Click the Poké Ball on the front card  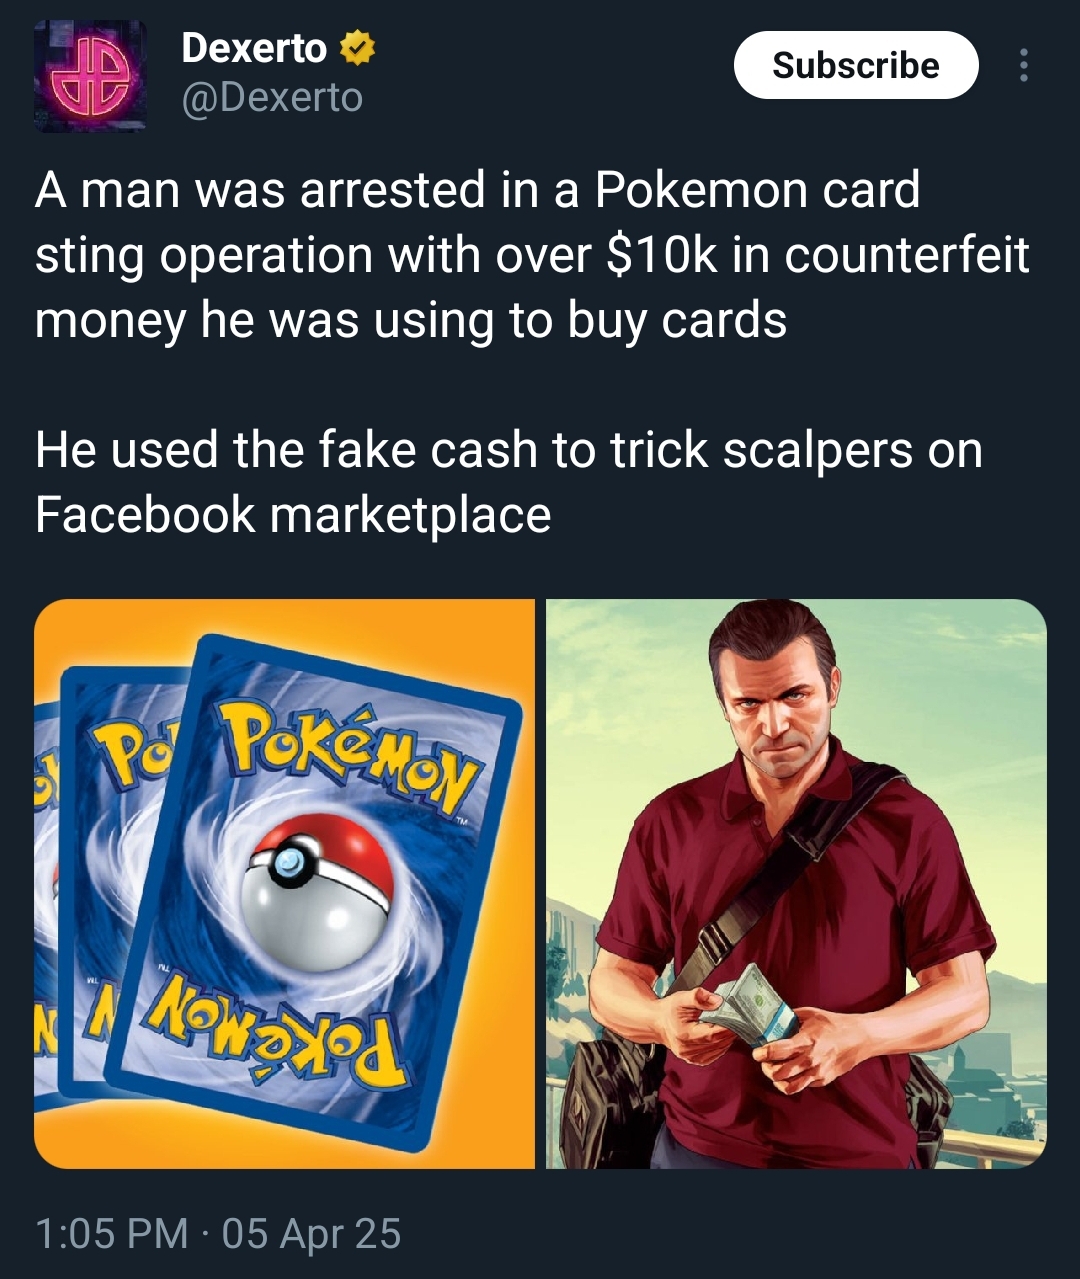[318, 878]
